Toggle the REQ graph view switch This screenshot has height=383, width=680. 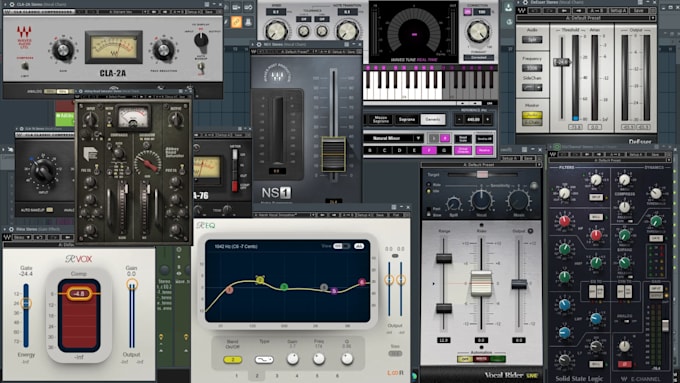pyautogui.click(x=341, y=246)
